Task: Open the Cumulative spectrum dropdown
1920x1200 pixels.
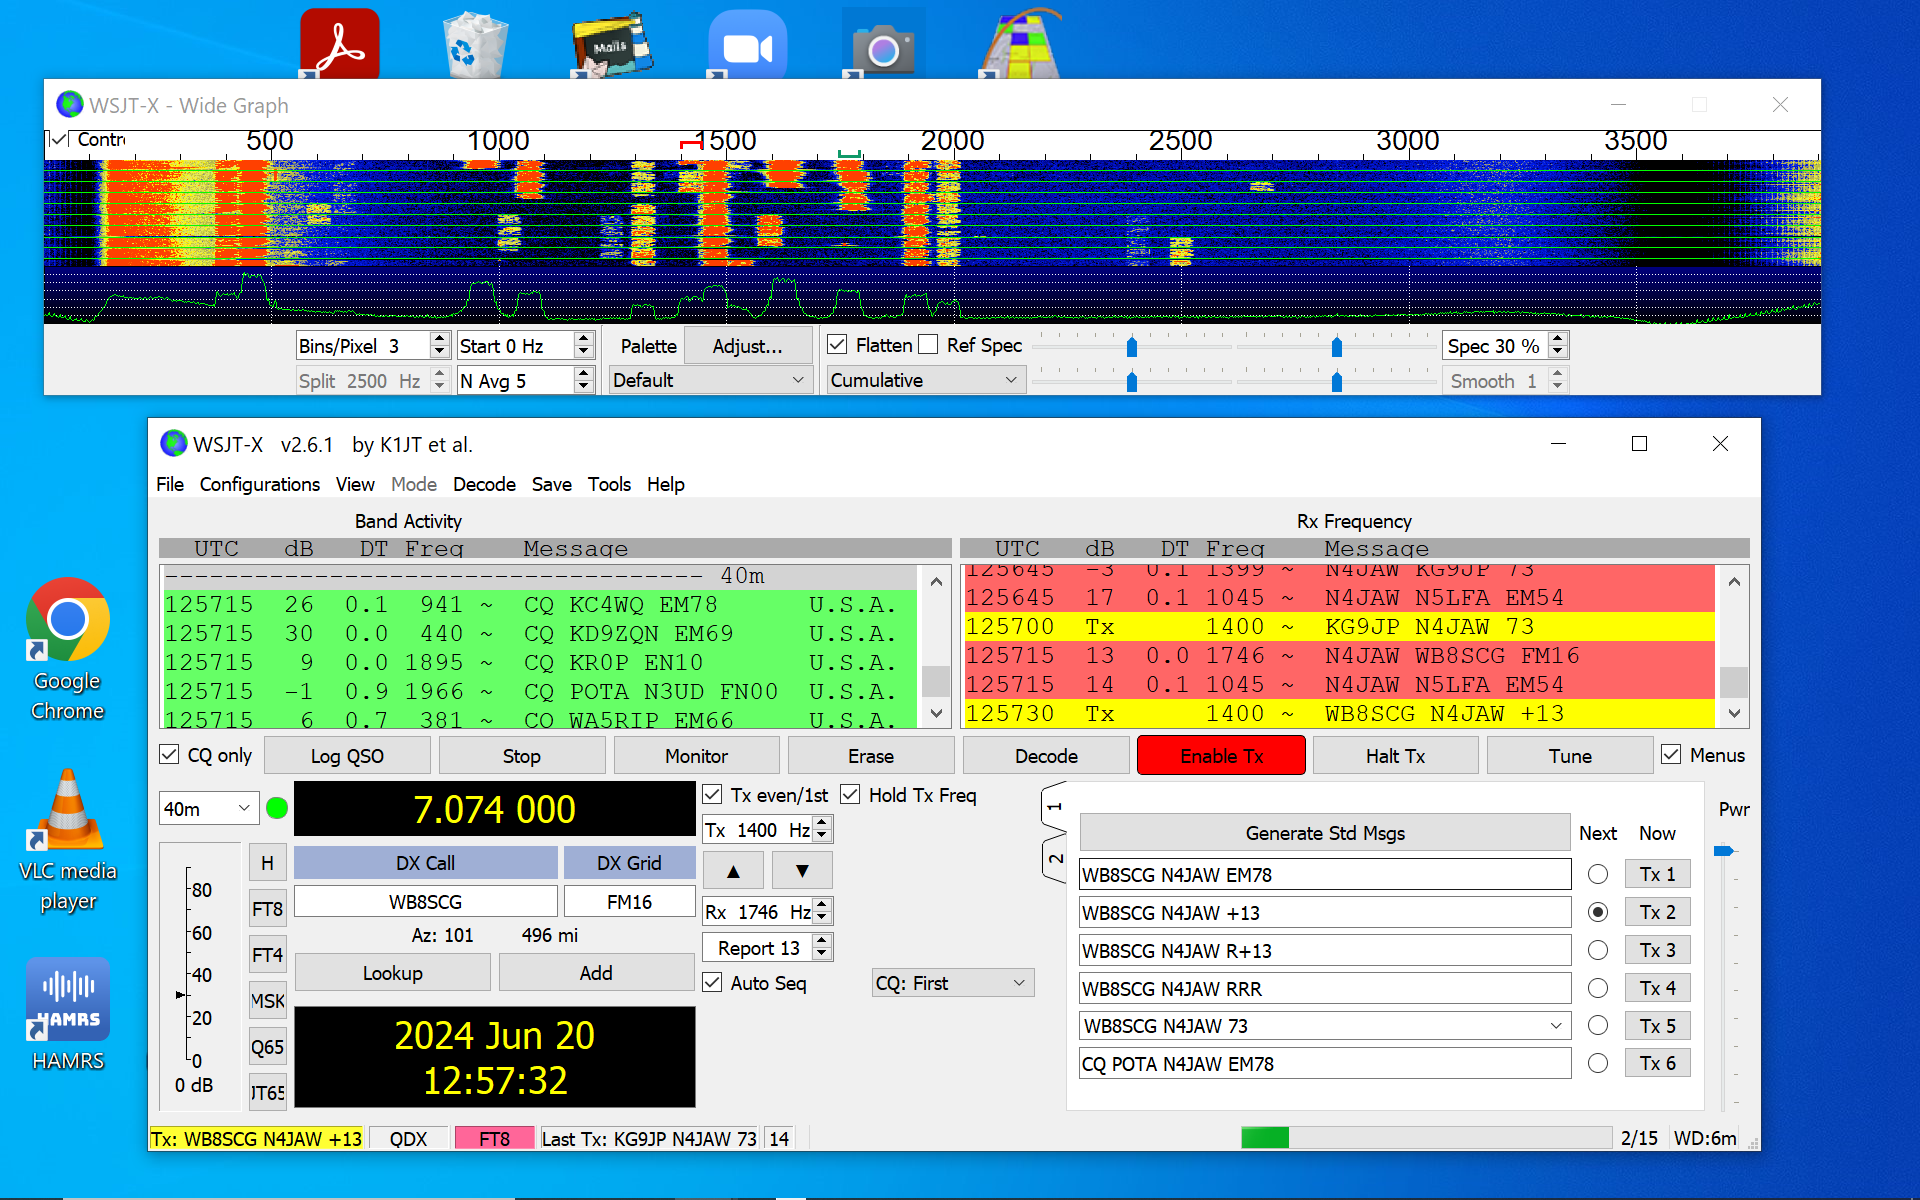Action: [x=923, y=380]
